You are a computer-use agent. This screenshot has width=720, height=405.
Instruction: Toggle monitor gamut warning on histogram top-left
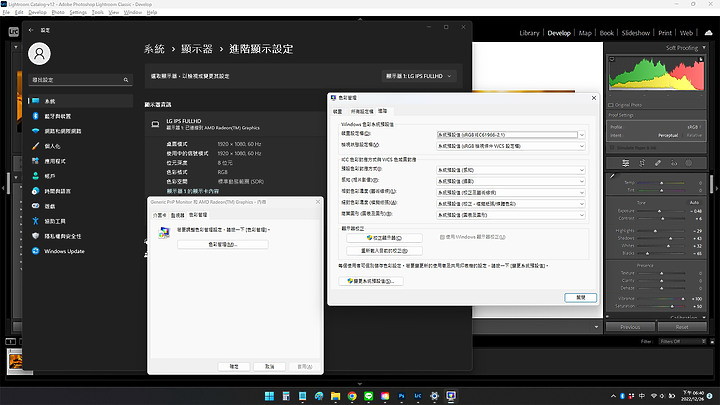[x=612, y=59]
